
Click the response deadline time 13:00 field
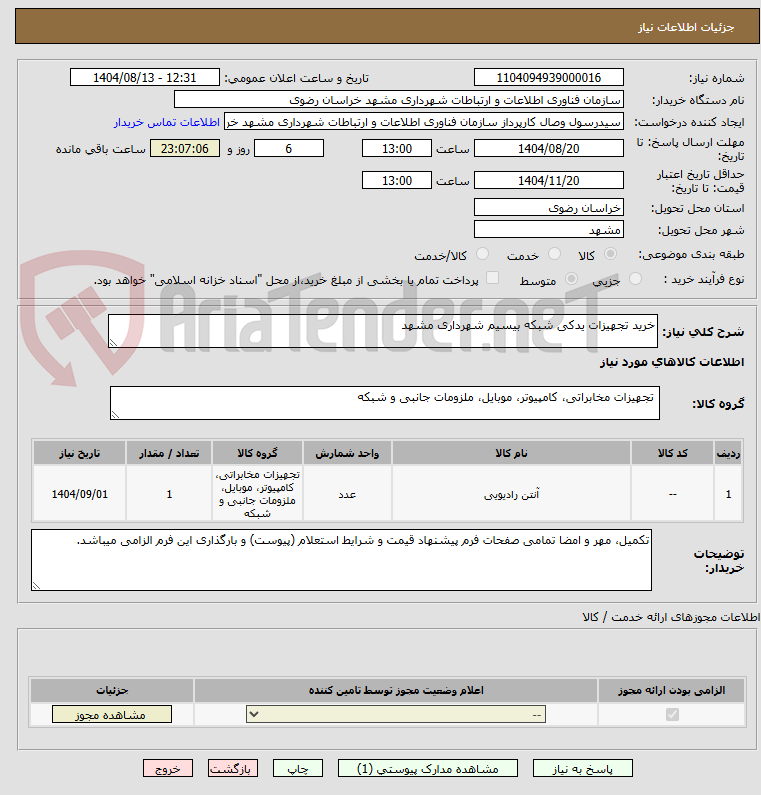(396, 149)
